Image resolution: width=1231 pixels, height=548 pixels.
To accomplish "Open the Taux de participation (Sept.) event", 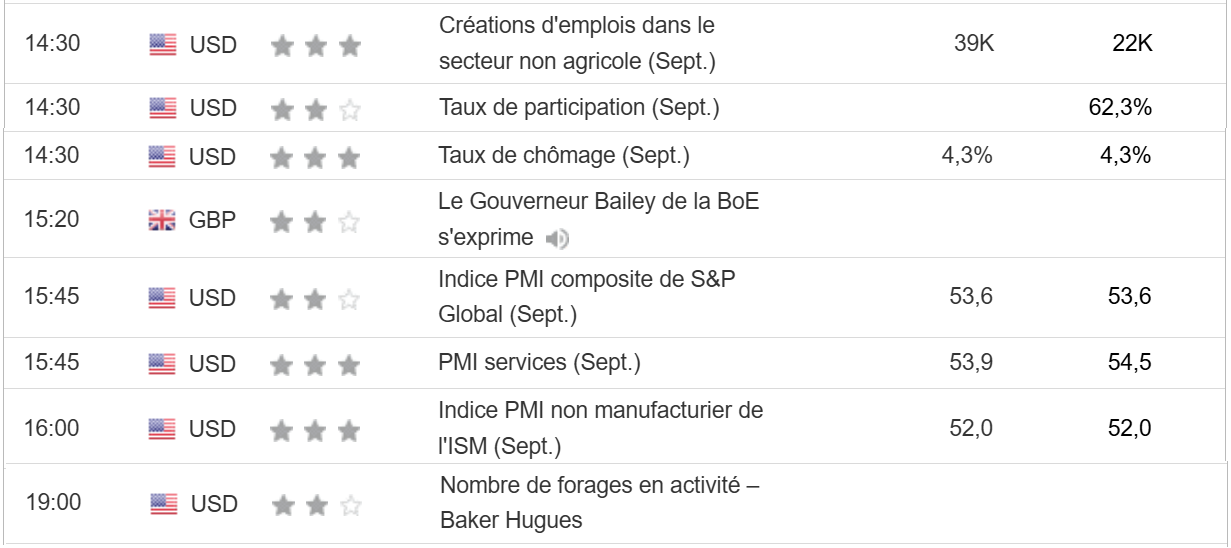I will coord(578,107).
